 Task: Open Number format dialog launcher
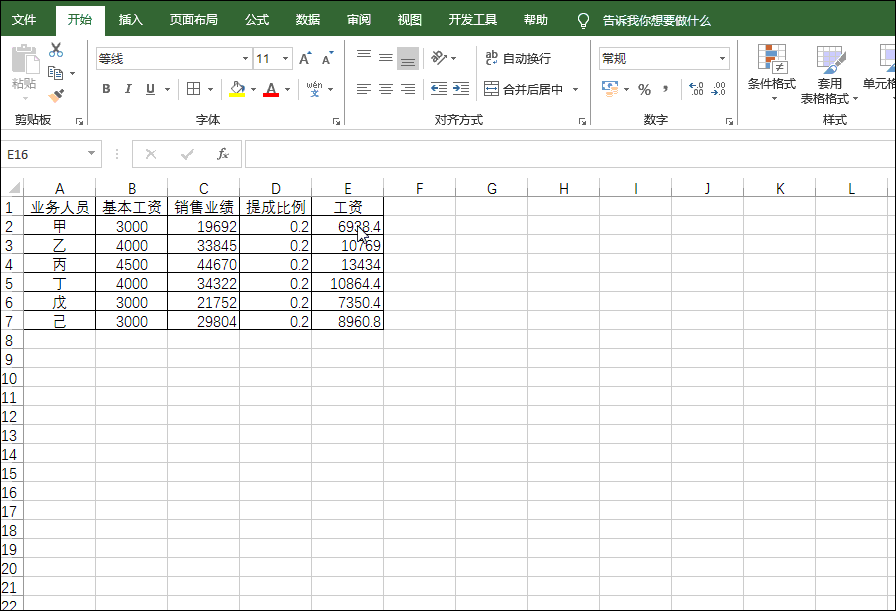[x=729, y=121]
